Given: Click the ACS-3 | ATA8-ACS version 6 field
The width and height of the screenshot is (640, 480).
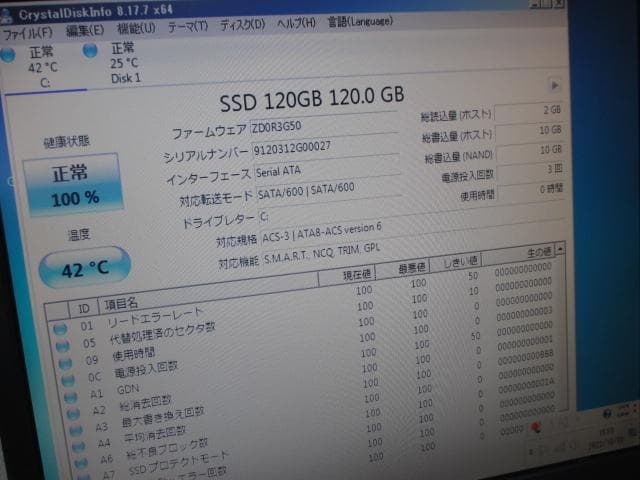Looking at the screenshot, I should pyautogui.click(x=411, y=230).
